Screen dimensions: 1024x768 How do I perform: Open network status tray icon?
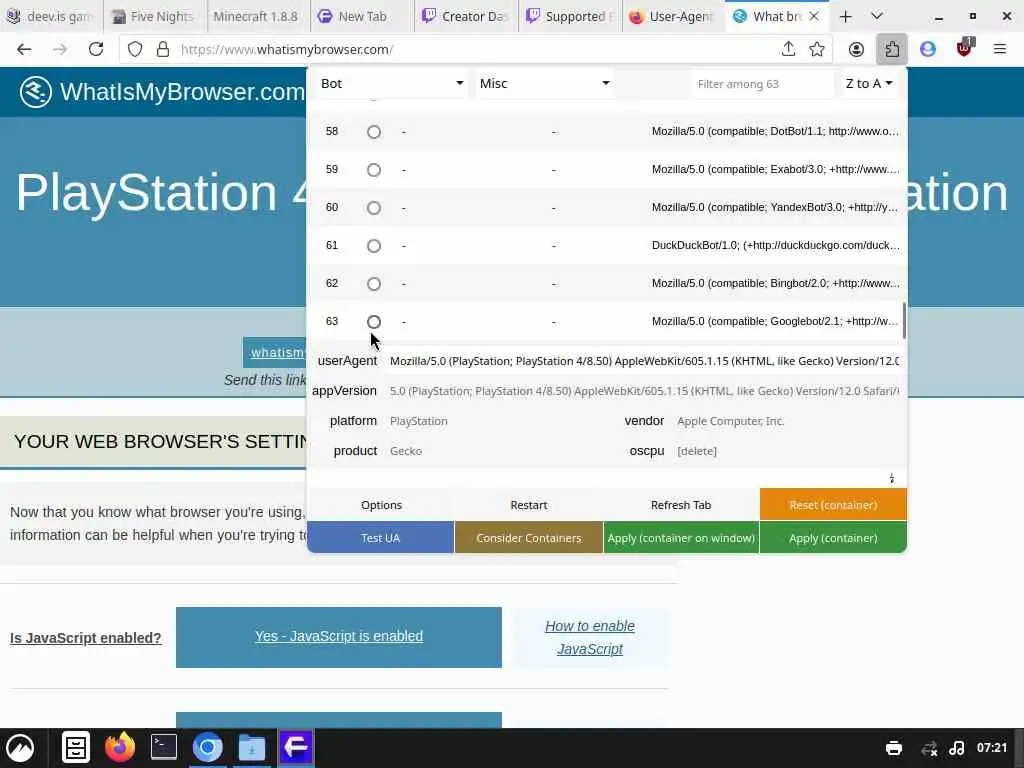(x=928, y=748)
